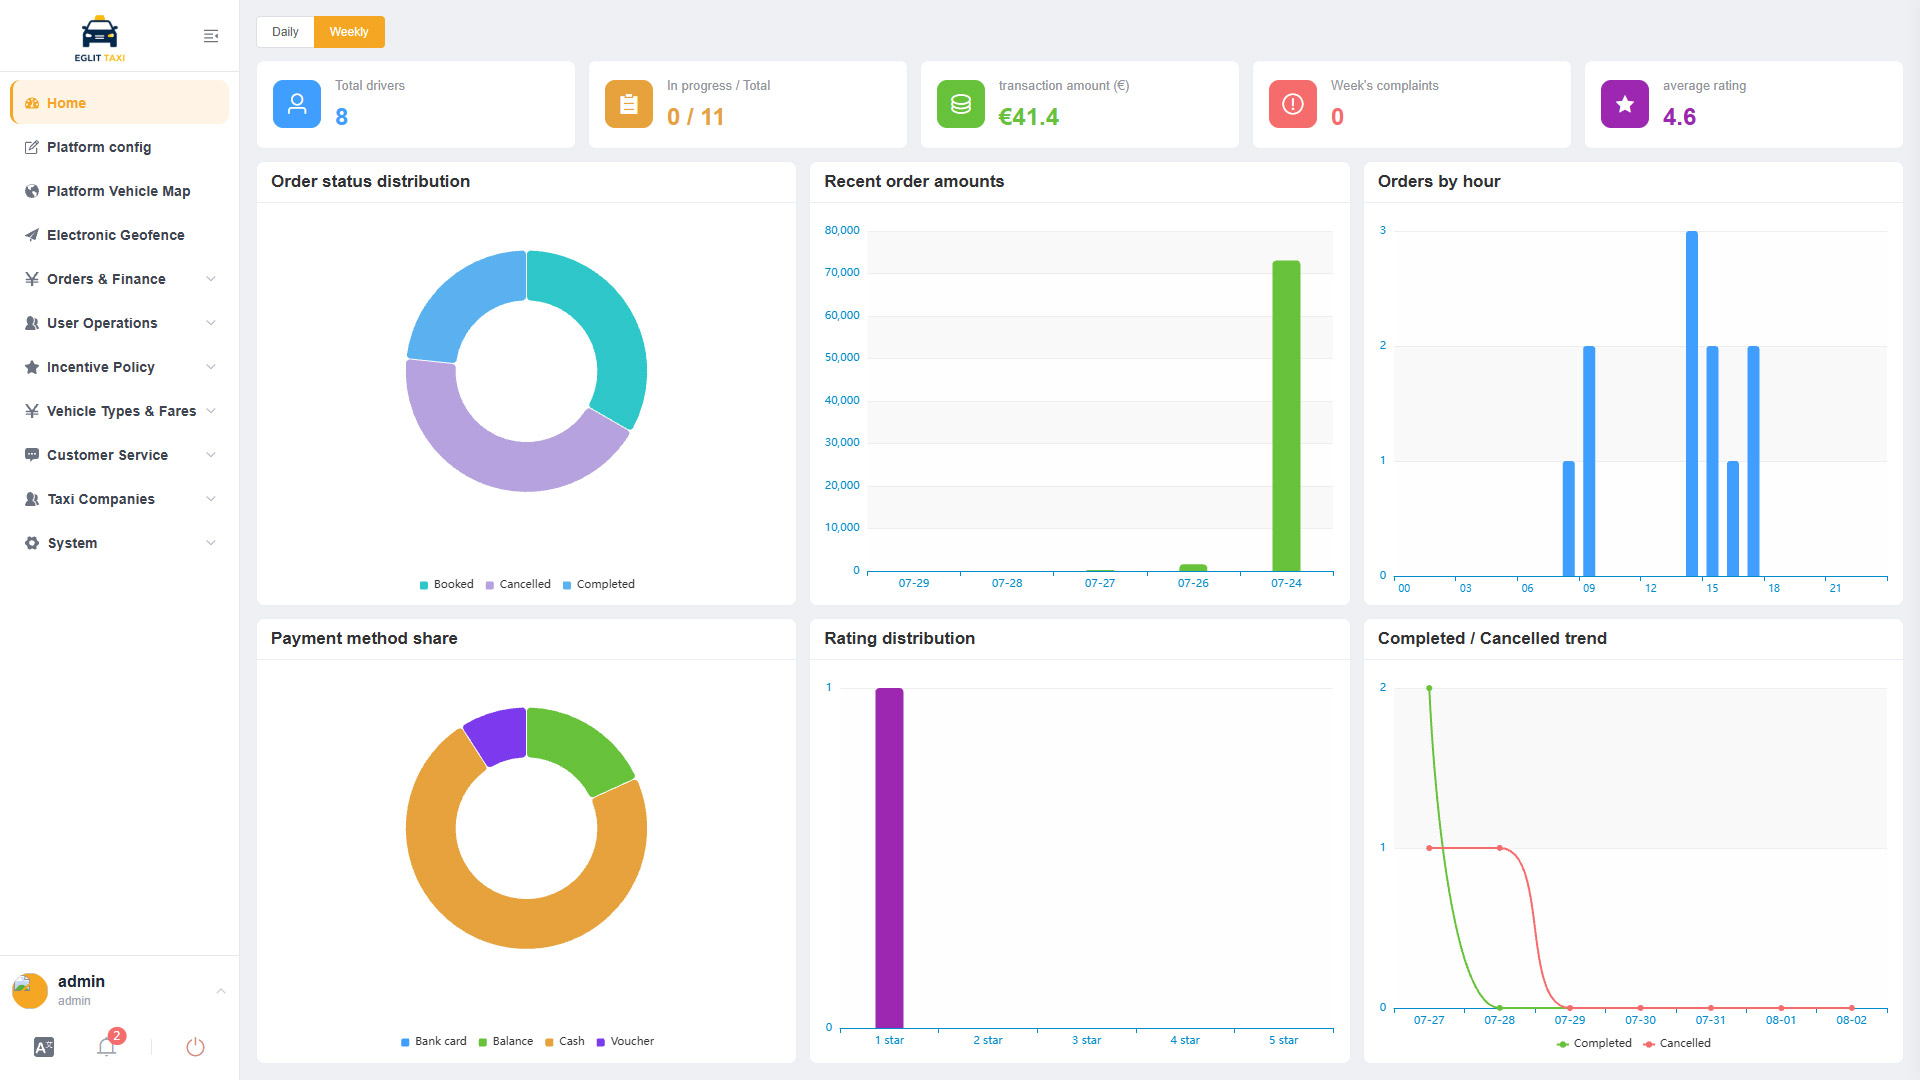
Task: Click the Week's complaints alert icon
Action: (1293, 104)
